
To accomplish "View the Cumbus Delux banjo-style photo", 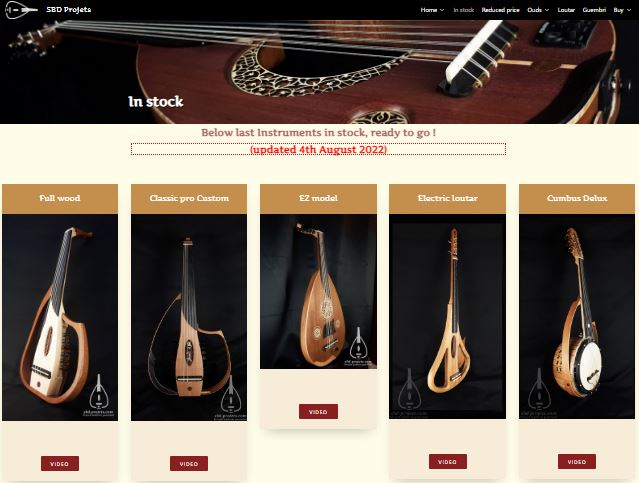I will (x=577, y=316).
